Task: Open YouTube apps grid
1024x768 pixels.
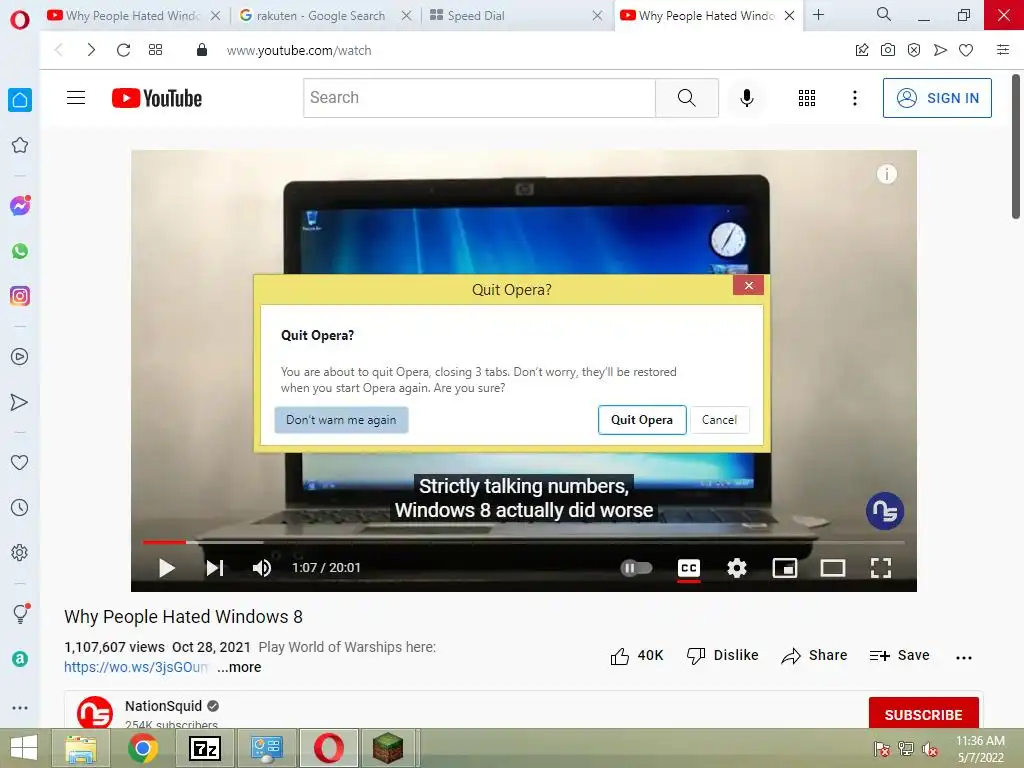Action: click(x=807, y=98)
